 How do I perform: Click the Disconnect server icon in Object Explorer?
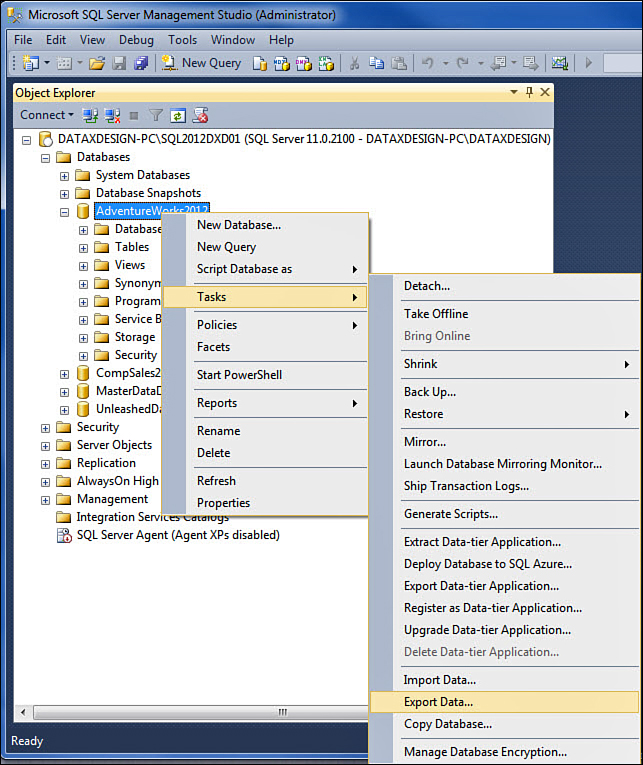click(113, 115)
